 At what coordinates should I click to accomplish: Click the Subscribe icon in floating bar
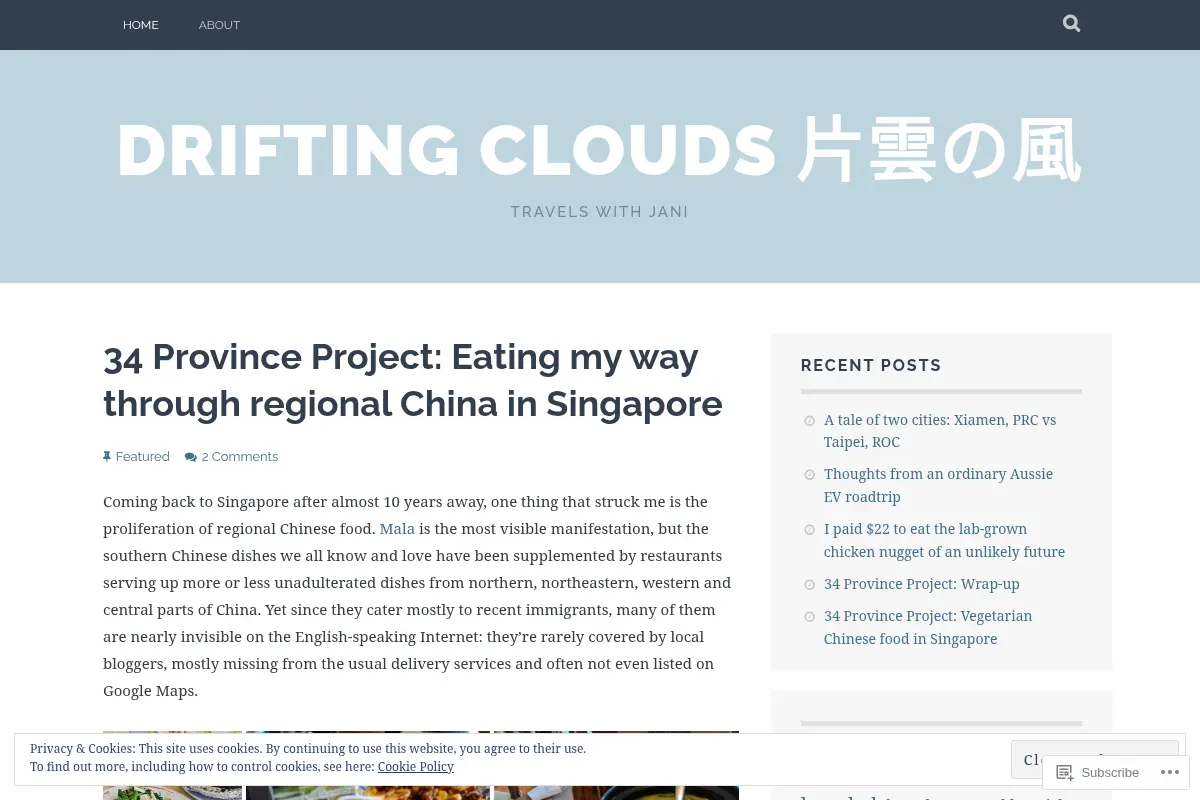[1065, 772]
